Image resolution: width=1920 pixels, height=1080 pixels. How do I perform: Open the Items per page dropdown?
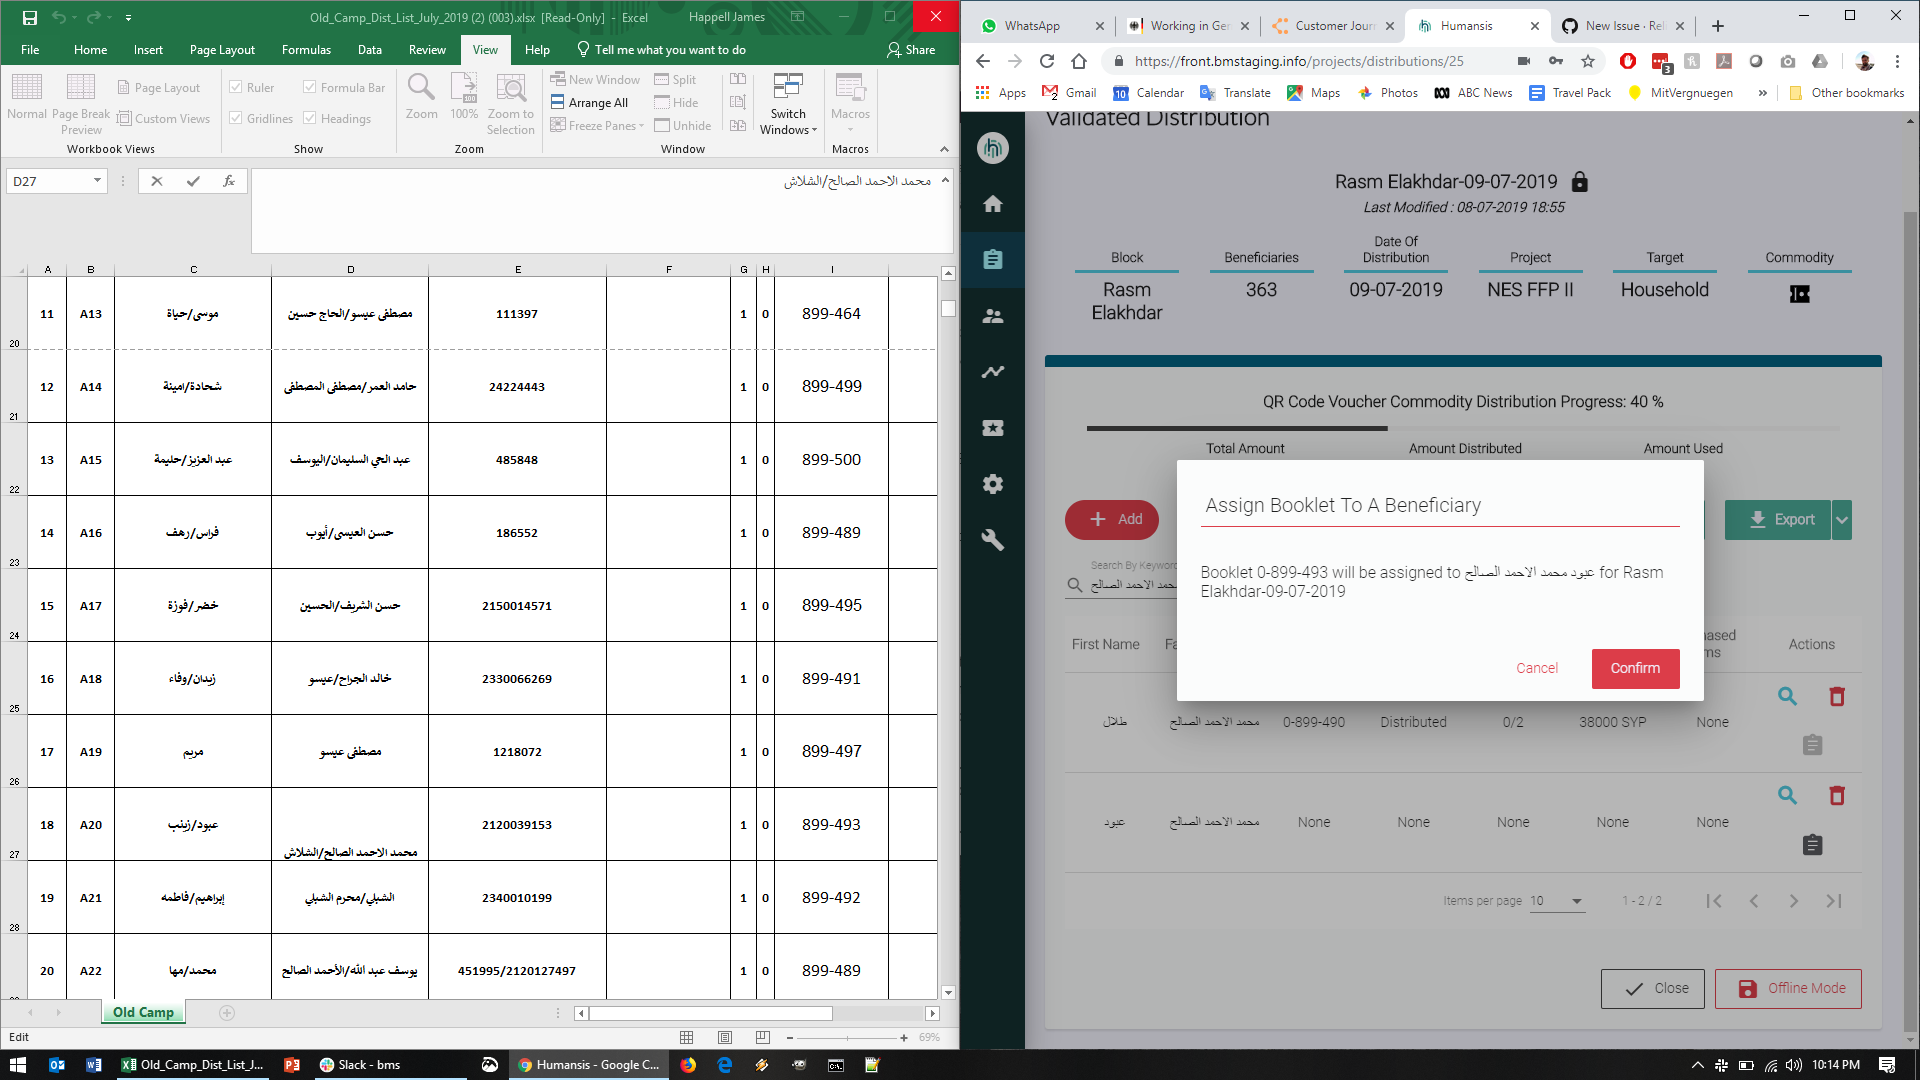click(x=1557, y=901)
